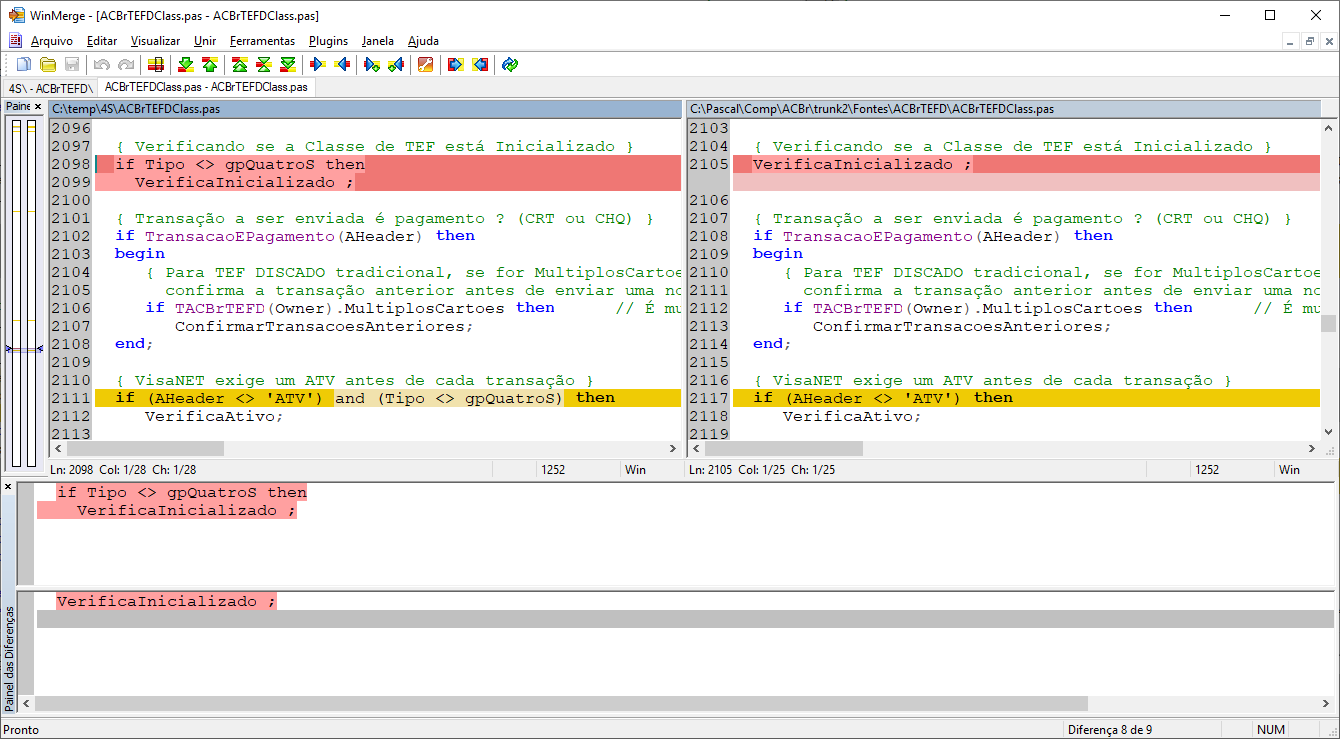Go to the next difference

pos(185,65)
